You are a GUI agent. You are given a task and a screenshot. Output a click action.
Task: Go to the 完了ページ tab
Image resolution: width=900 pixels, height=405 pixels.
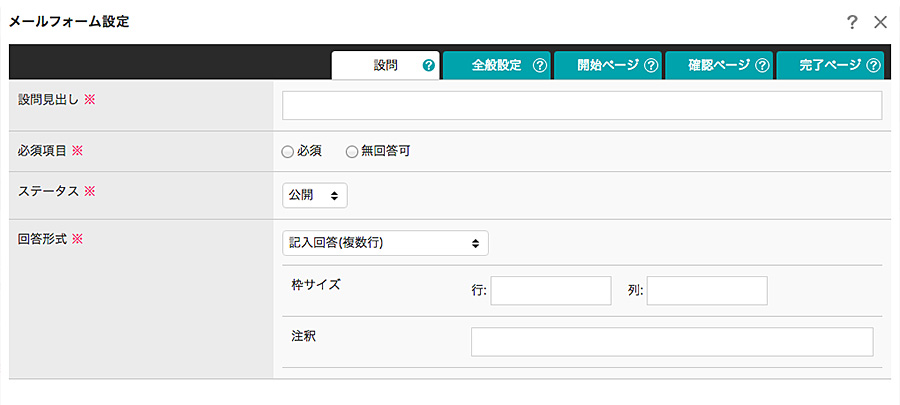tap(831, 65)
